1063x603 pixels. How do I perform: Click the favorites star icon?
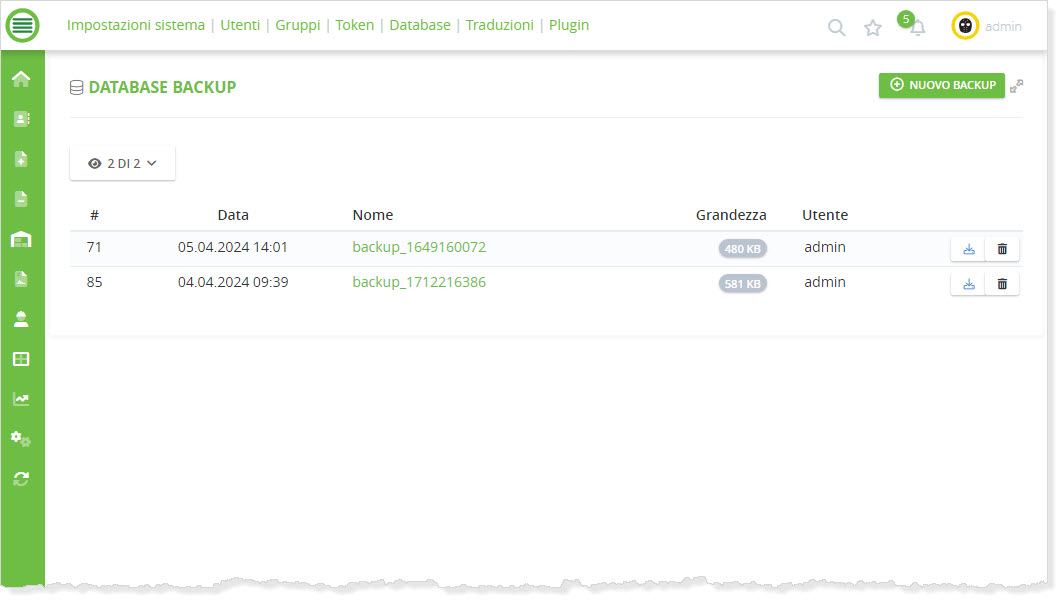pos(873,28)
